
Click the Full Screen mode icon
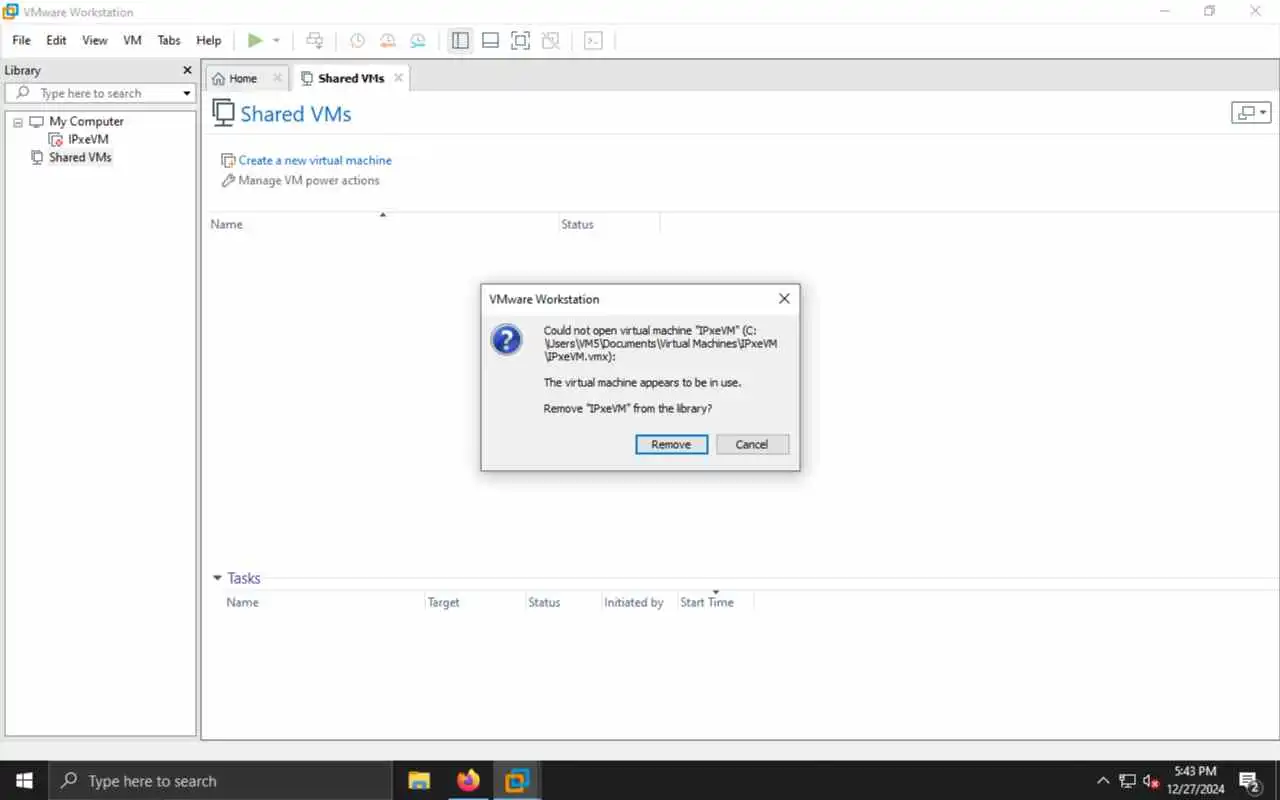(520, 40)
